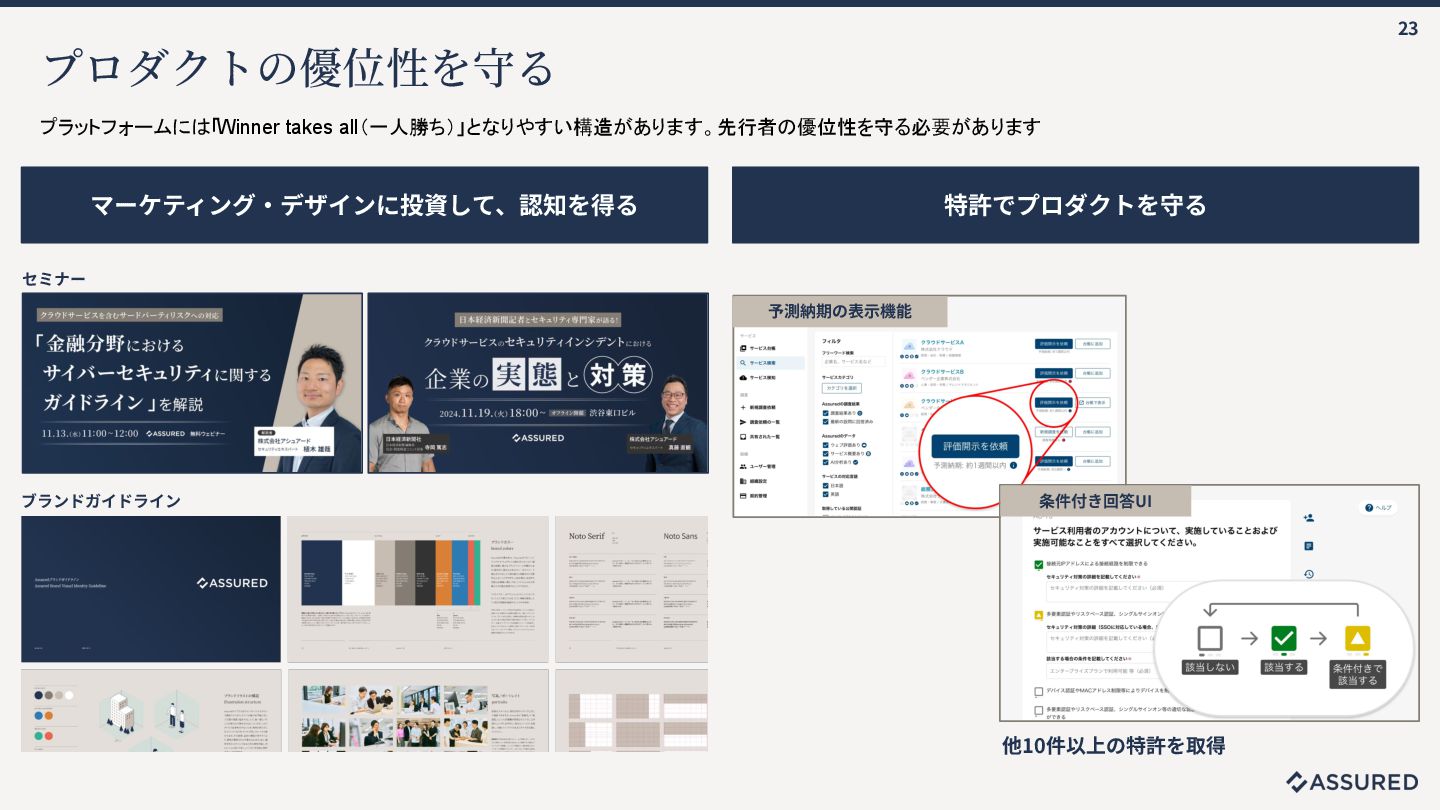Click 条件付き回答UI label

pyautogui.click(x=1095, y=501)
